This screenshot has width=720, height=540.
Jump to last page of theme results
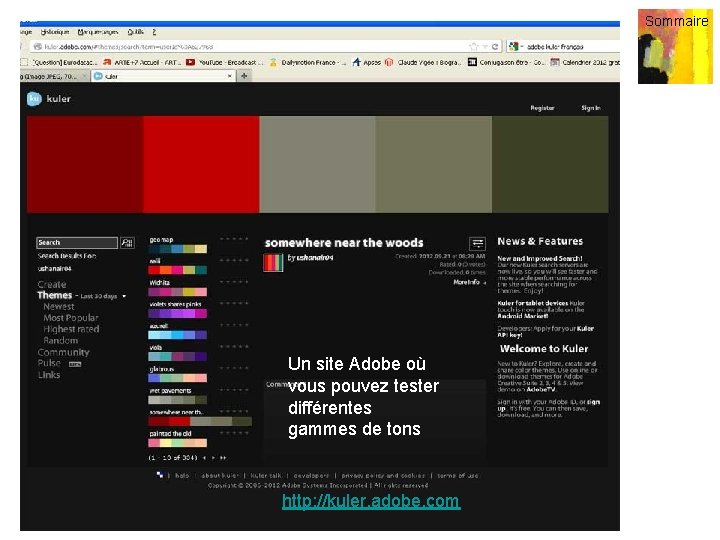pyautogui.click(x=223, y=457)
